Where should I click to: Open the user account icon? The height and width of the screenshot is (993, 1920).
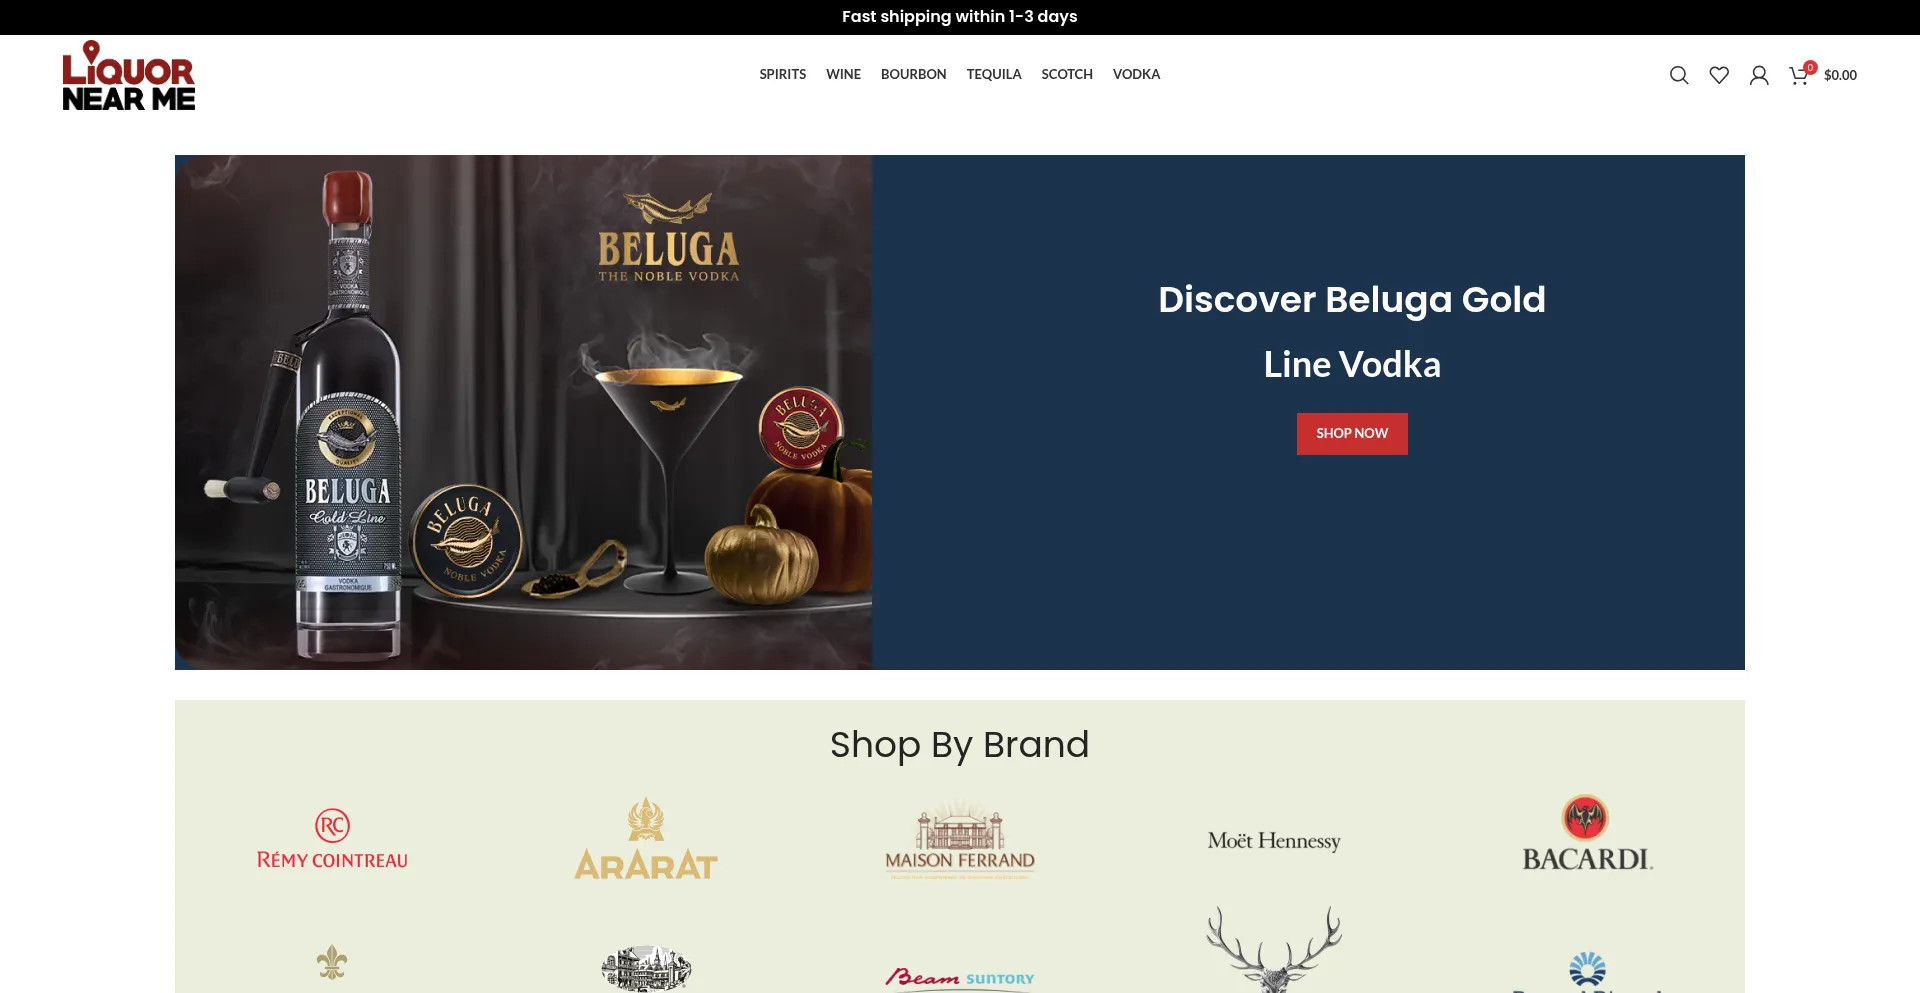click(1759, 75)
